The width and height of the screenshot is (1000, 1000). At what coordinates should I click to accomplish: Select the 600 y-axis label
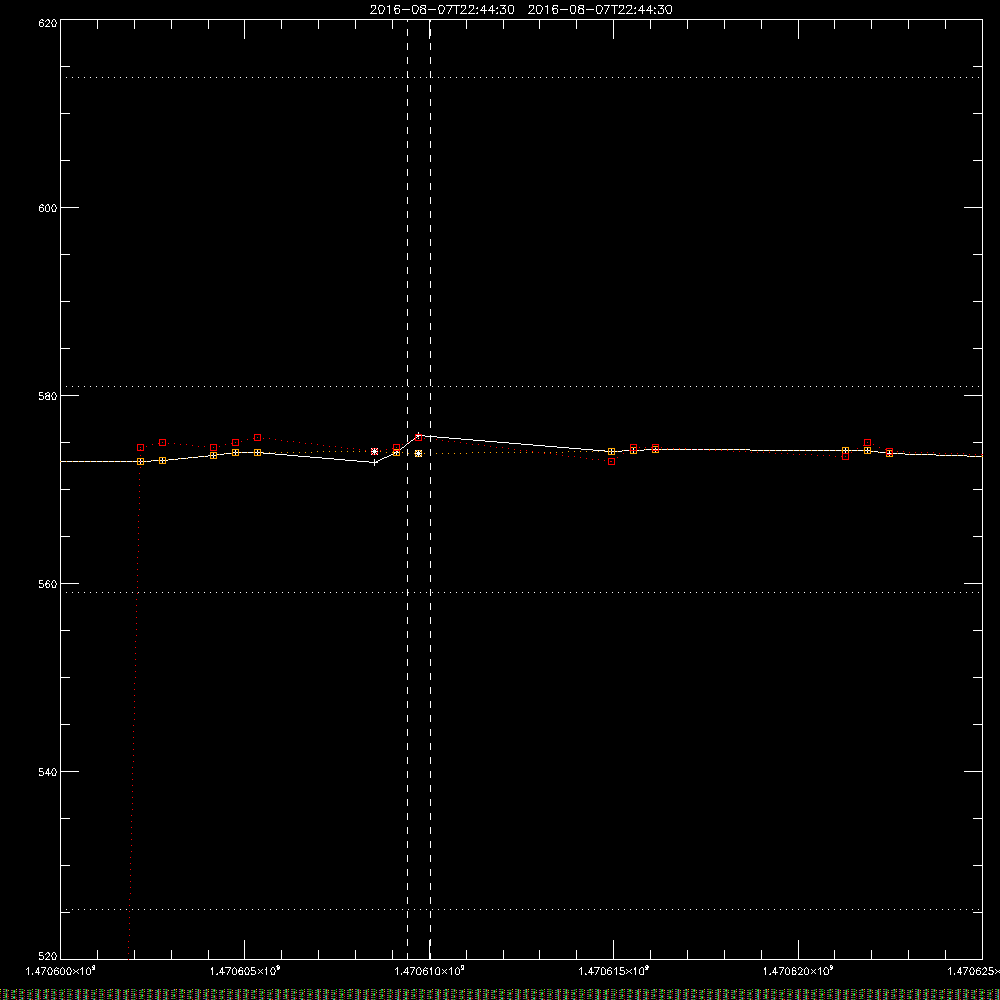(x=48, y=208)
